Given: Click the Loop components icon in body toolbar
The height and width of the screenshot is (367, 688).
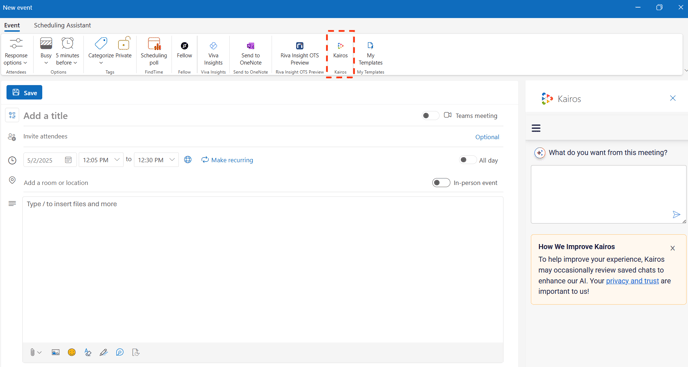Looking at the screenshot, I should 120,352.
